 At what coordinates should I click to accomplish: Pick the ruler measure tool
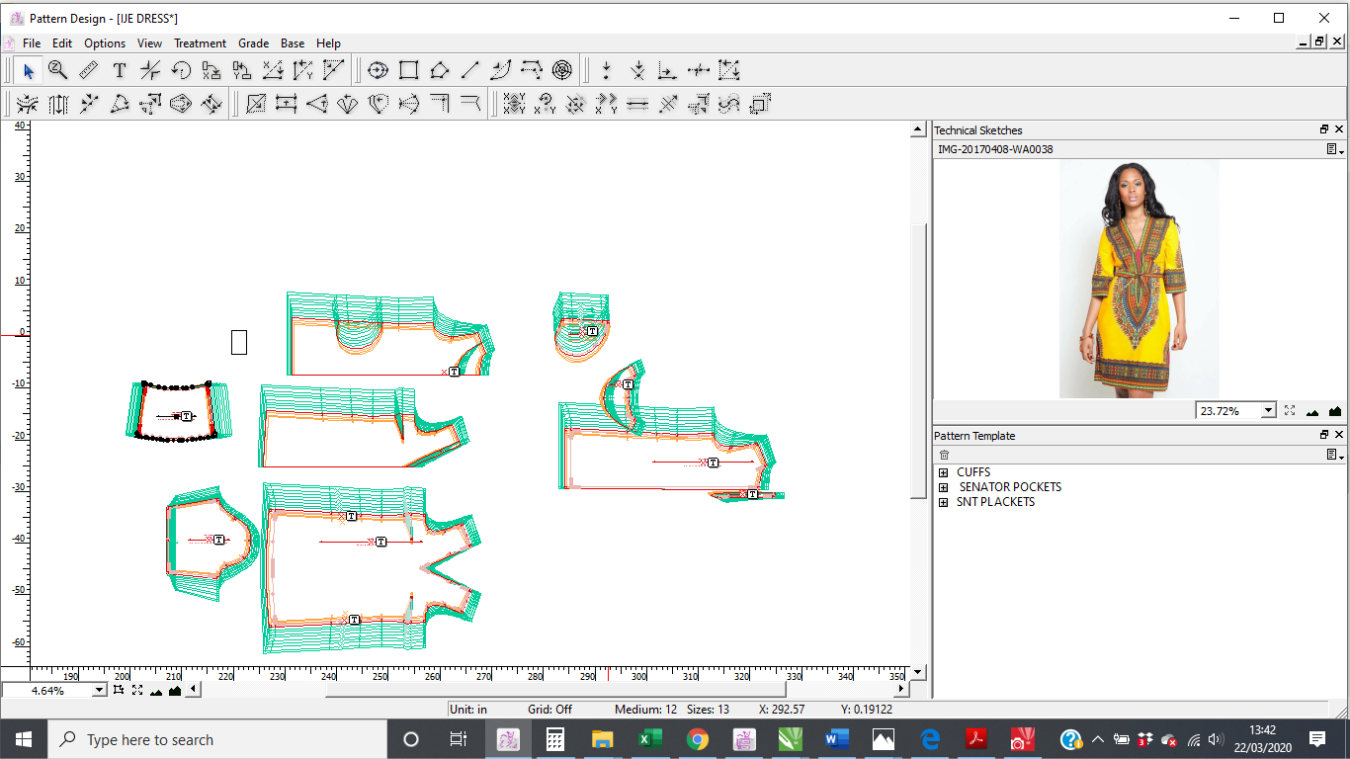pos(89,70)
